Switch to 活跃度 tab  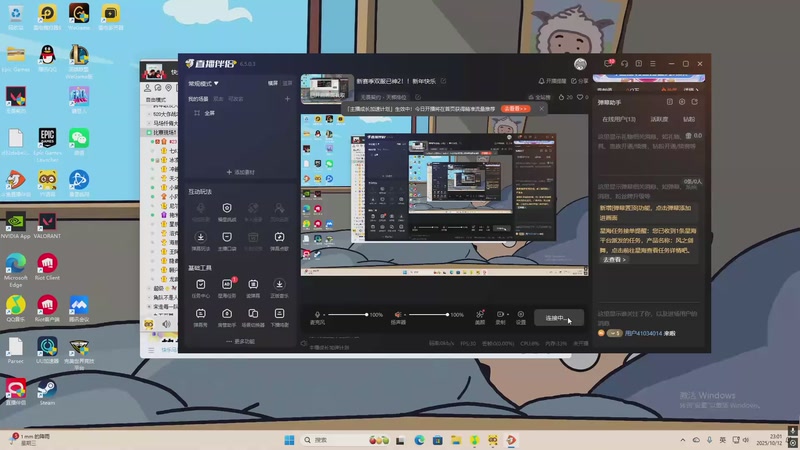[x=659, y=119]
